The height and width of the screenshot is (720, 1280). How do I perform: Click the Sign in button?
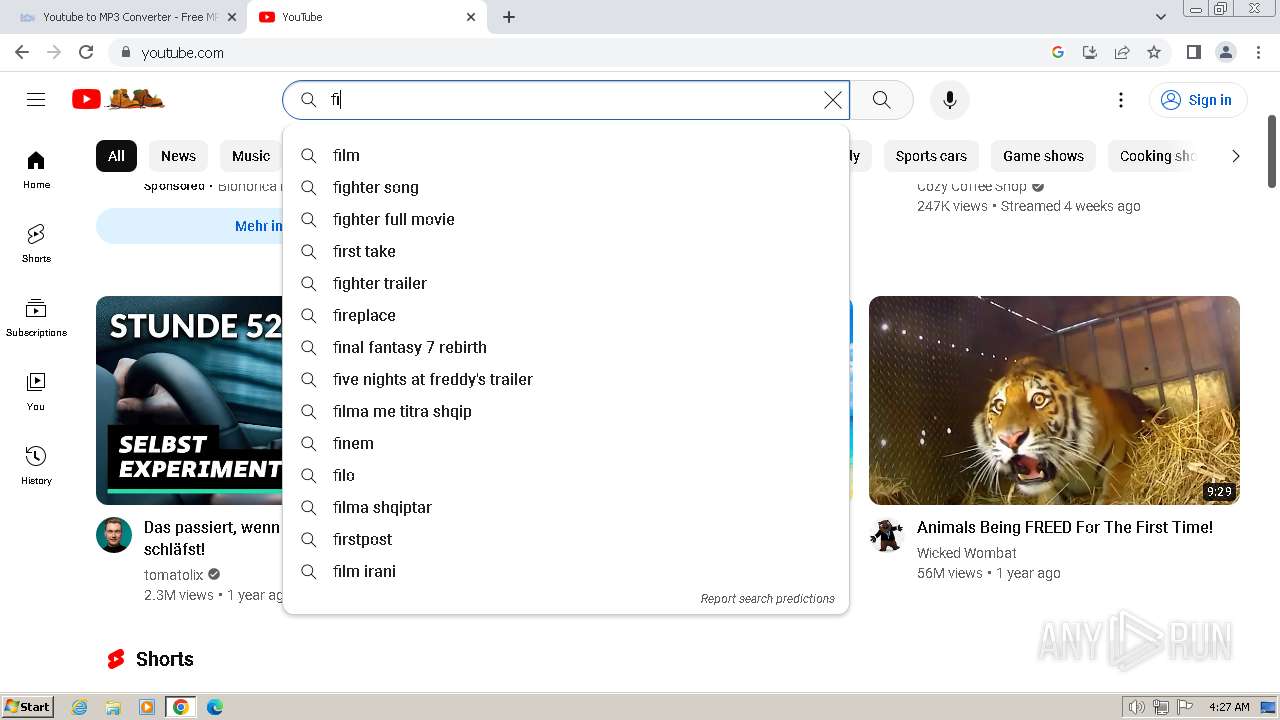[x=1197, y=99]
